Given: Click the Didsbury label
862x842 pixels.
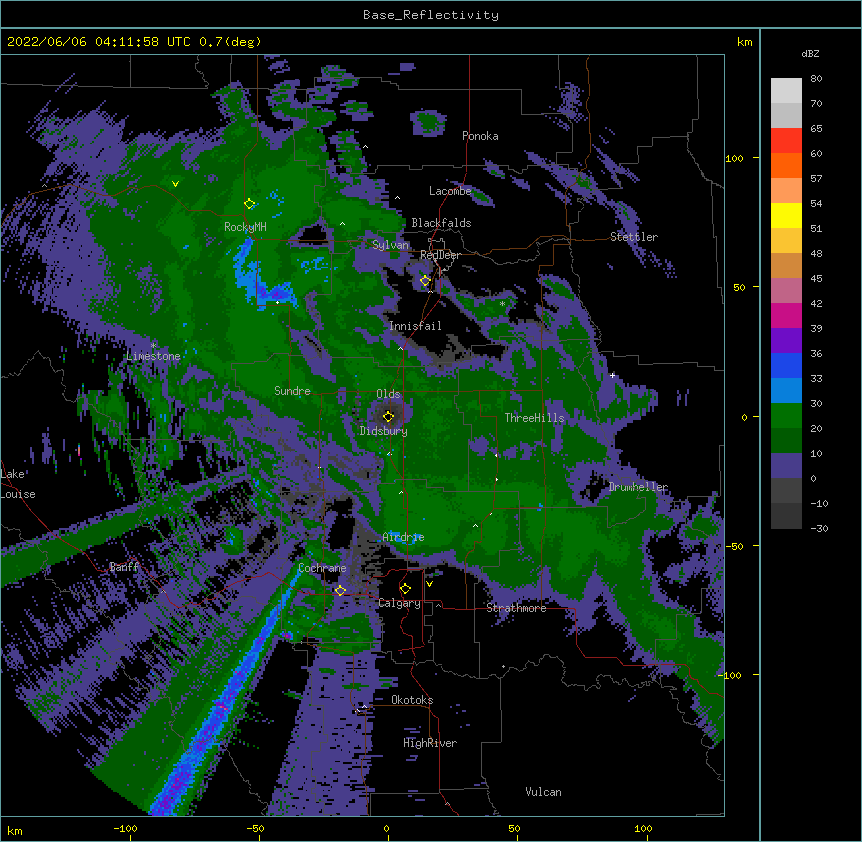Looking at the screenshot, I should click(x=384, y=431).
